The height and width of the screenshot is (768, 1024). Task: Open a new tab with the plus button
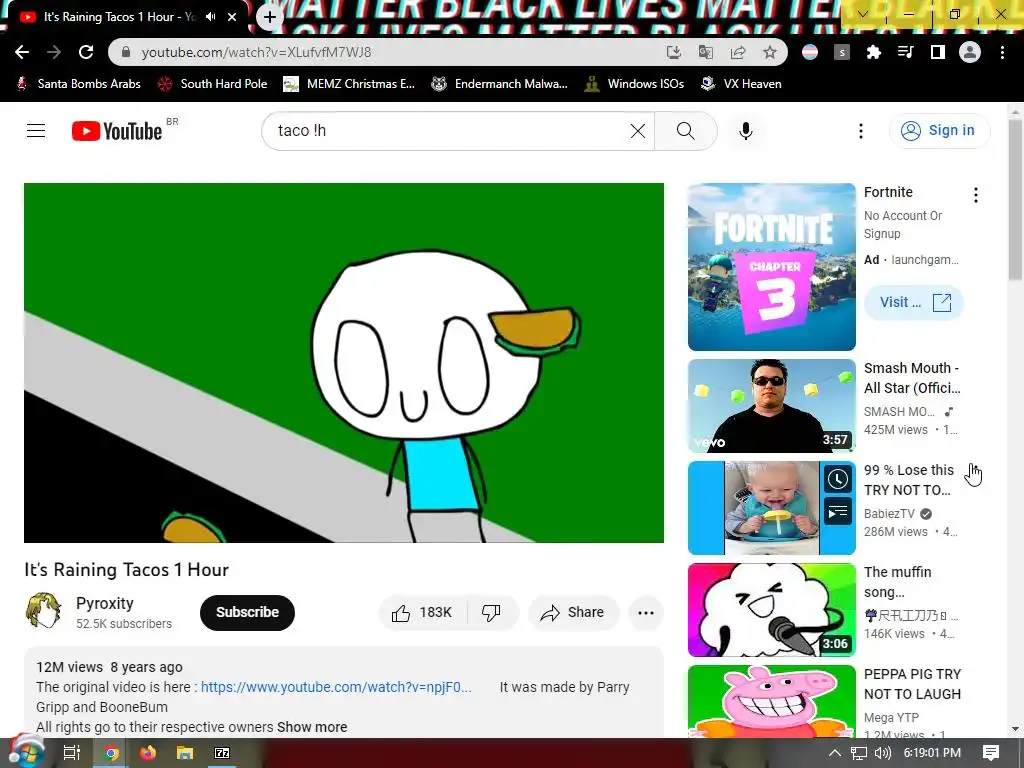270,17
